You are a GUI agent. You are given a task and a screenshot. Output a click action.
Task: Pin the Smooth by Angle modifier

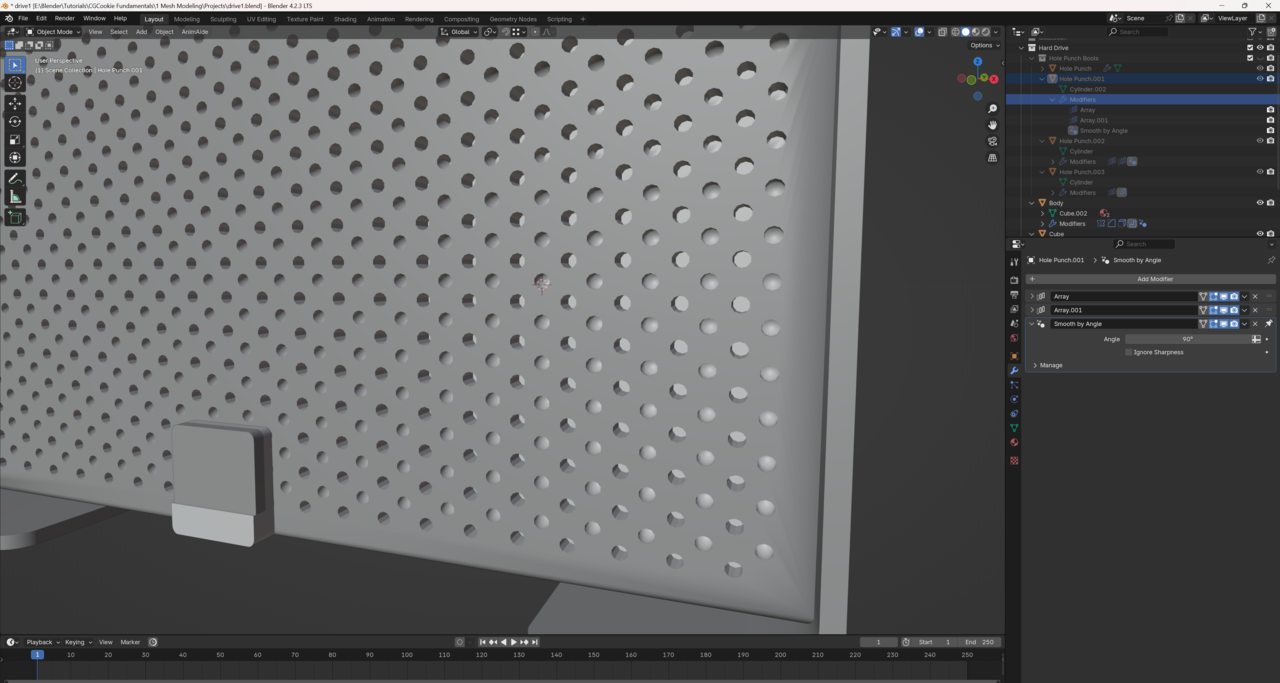[x=1268, y=324]
